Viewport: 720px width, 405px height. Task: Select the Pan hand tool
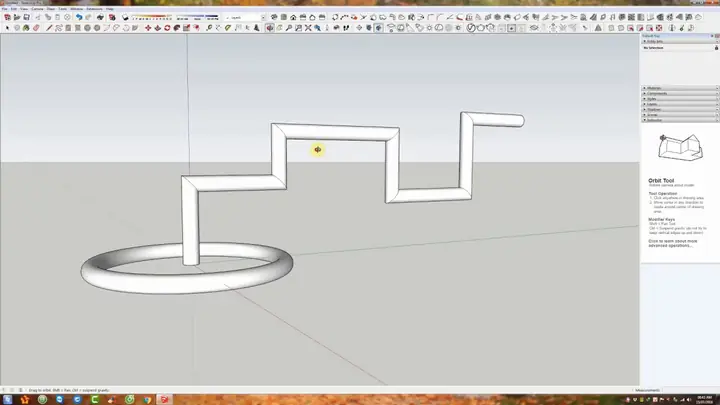point(279,28)
